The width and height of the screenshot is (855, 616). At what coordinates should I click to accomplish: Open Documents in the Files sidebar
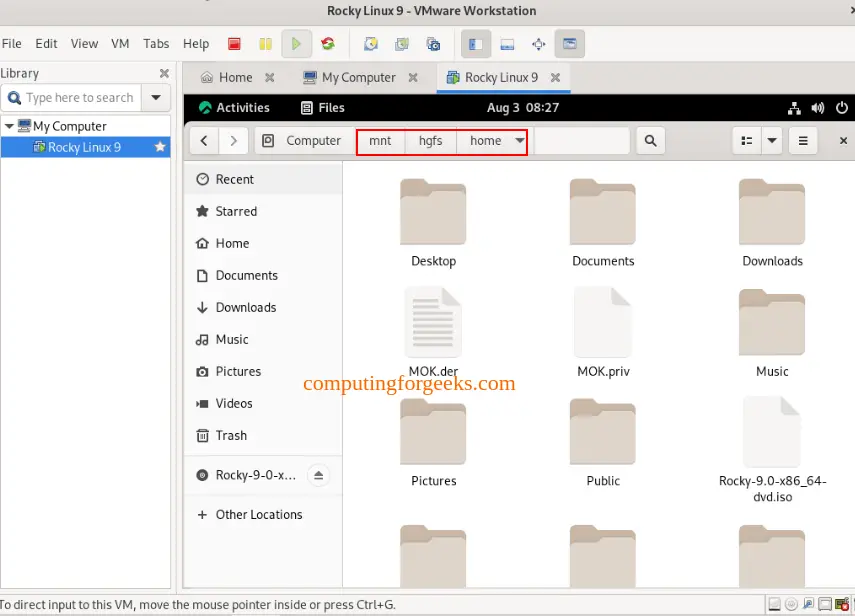(x=263, y=275)
